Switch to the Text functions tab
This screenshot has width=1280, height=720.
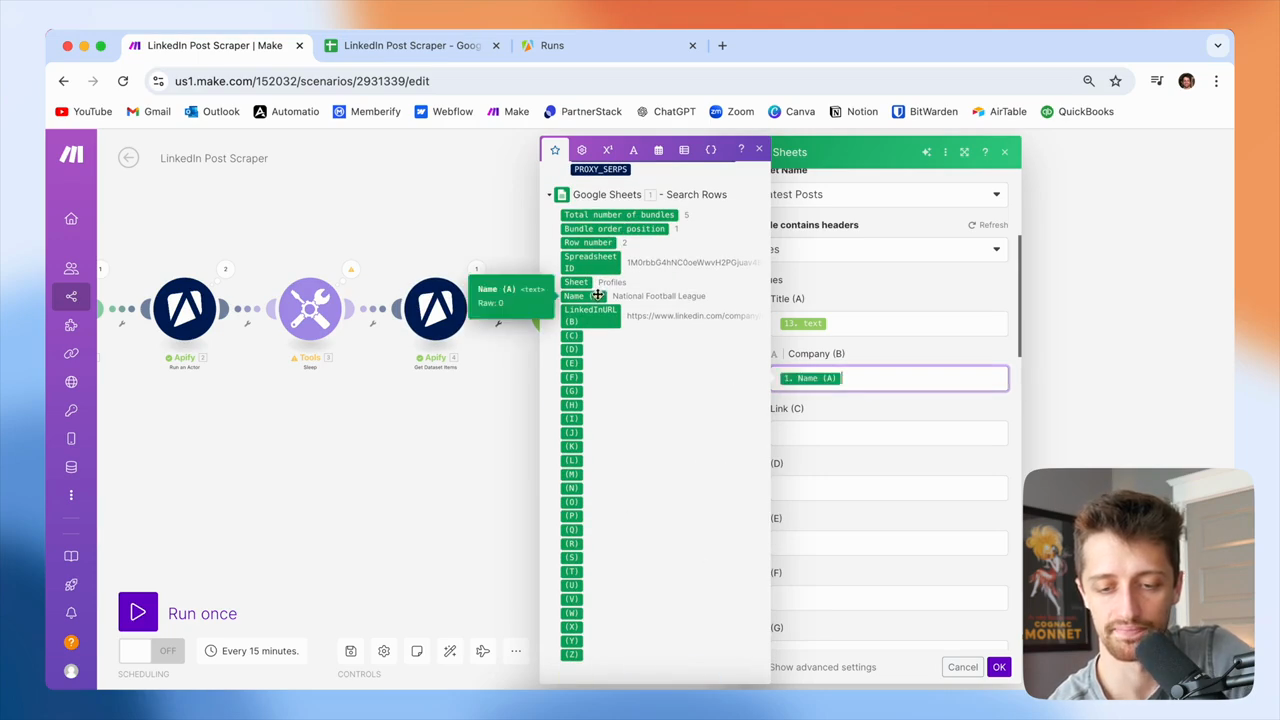633,150
